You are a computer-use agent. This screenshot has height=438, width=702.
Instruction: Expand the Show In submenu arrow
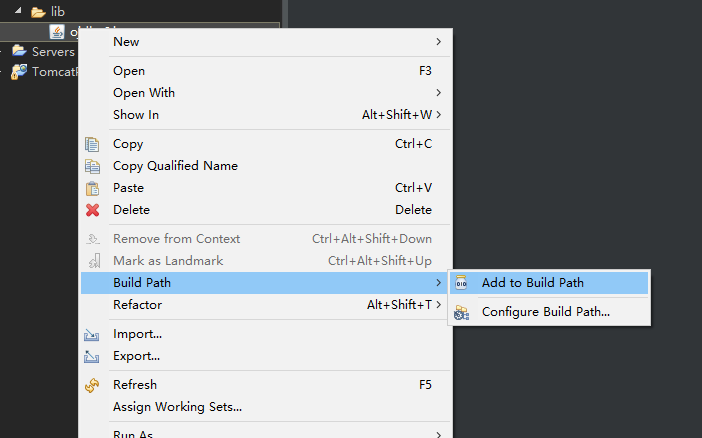click(x=438, y=115)
